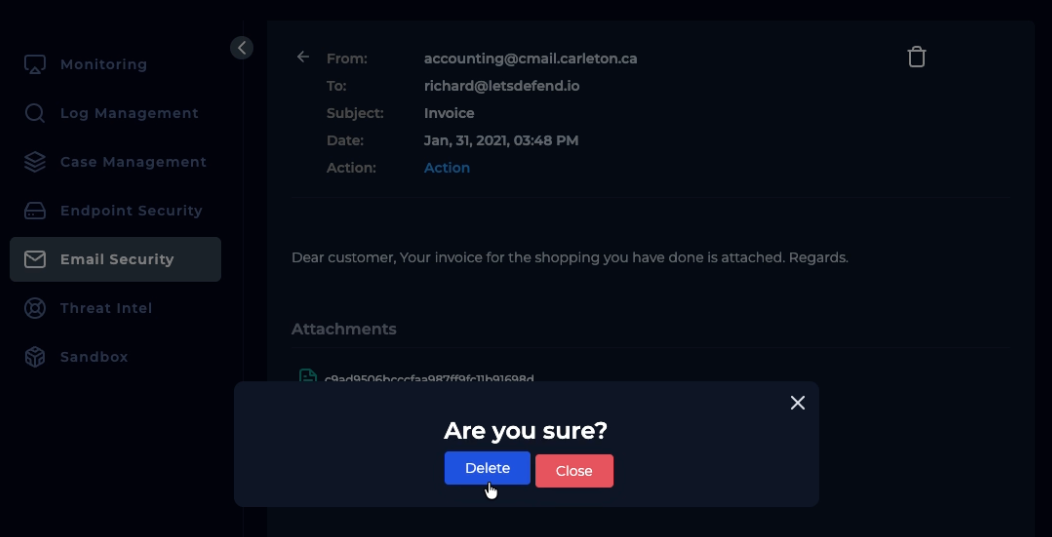Click the Log Management magnifier icon
The width and height of the screenshot is (1052, 537).
coord(35,113)
